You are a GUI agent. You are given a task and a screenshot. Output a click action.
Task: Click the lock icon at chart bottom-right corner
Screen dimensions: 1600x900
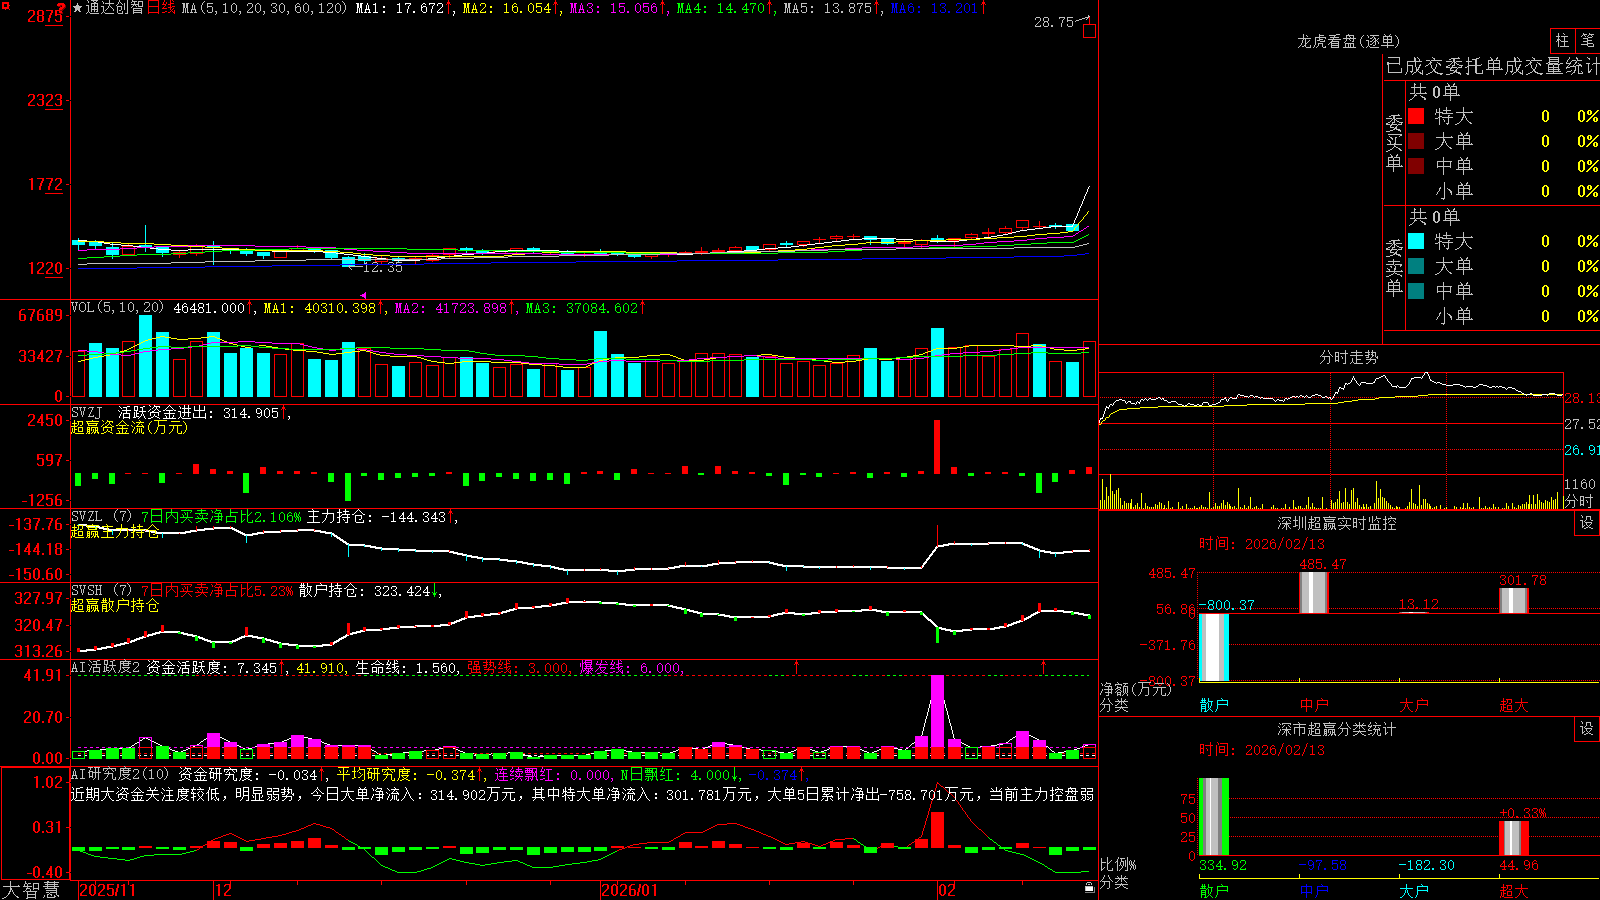click(1089, 887)
